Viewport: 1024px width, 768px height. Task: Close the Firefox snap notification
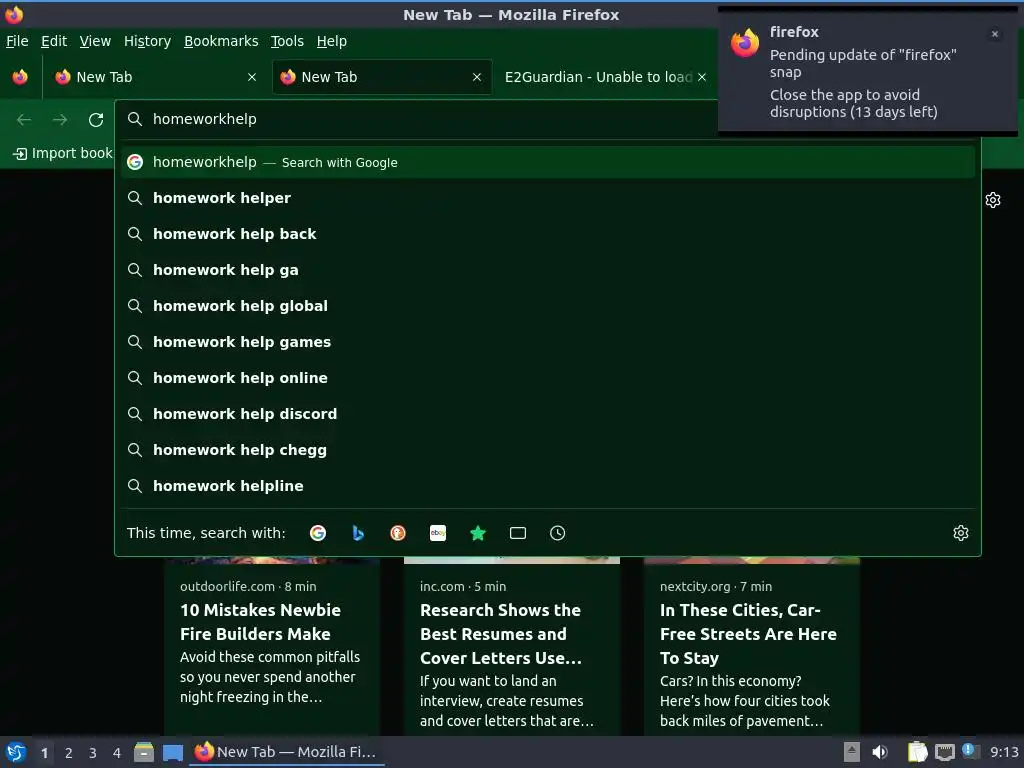click(x=995, y=34)
